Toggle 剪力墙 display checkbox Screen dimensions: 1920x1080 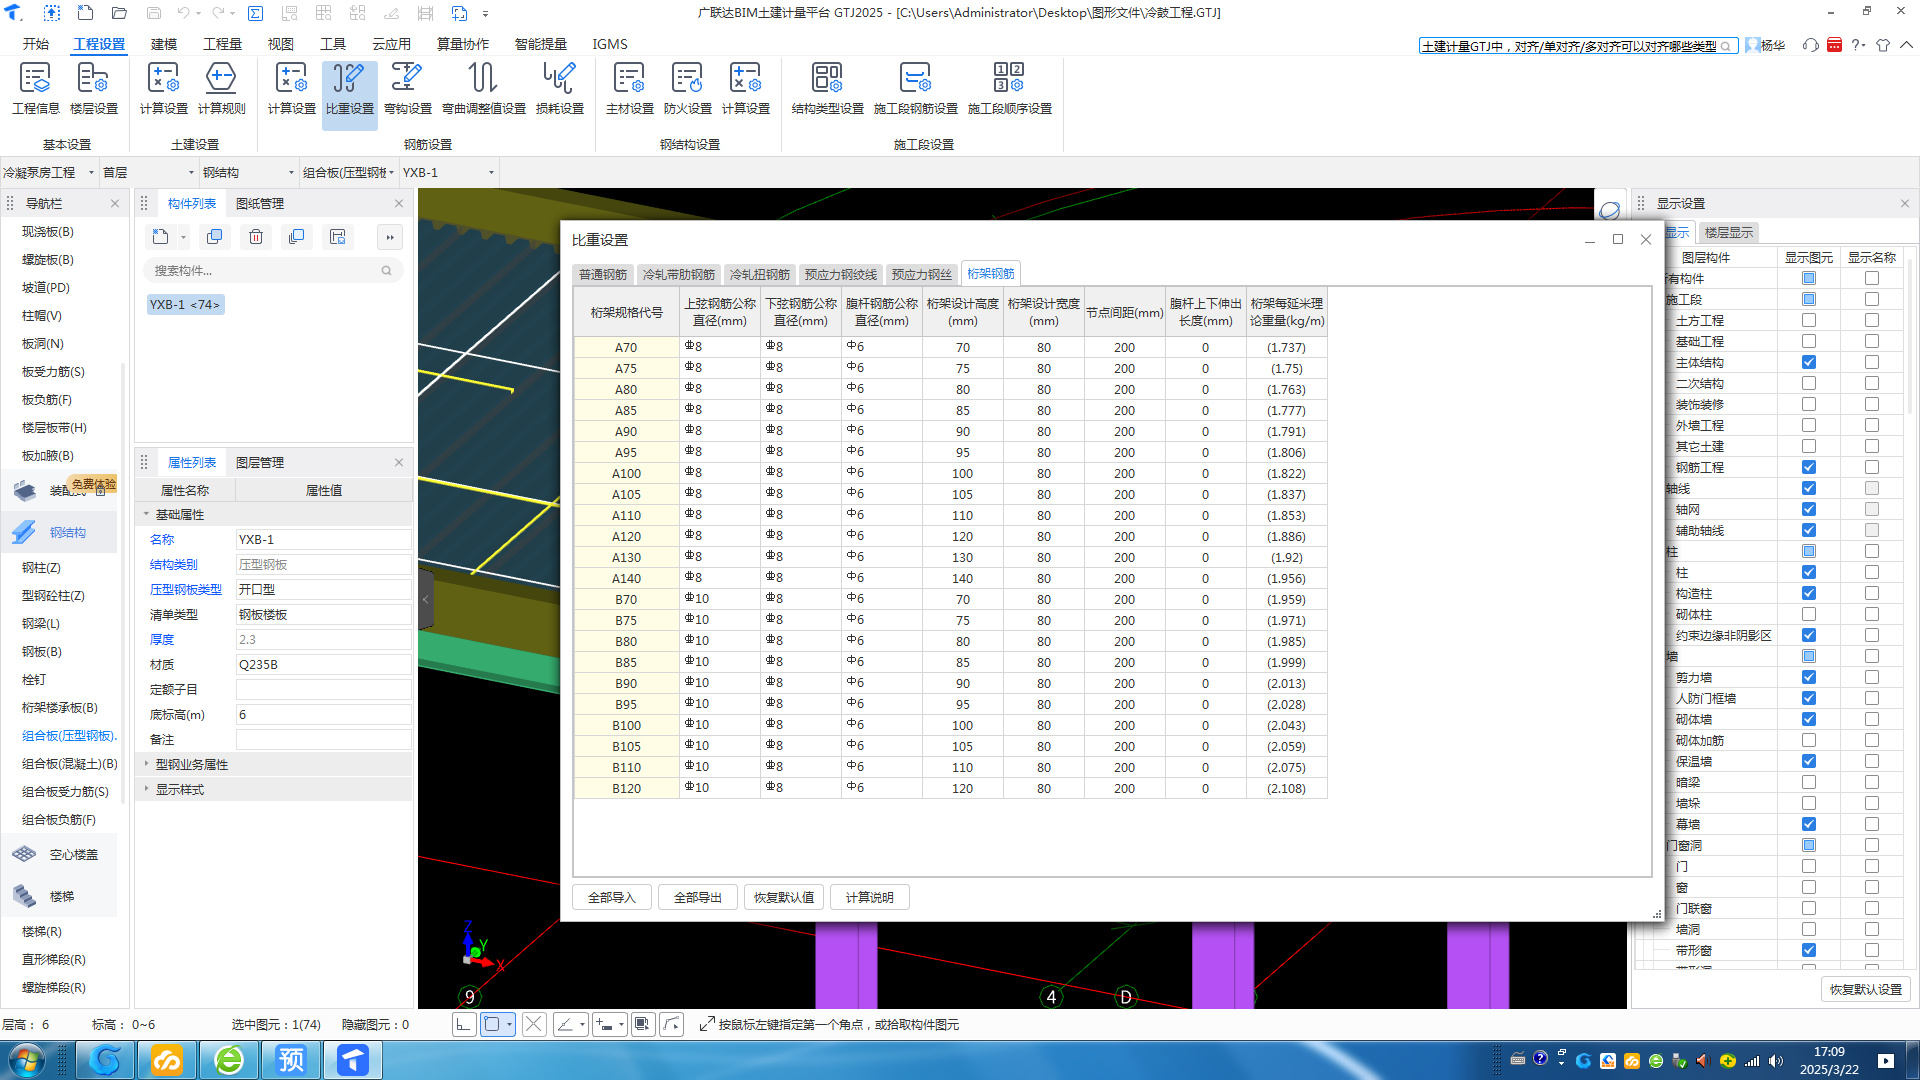(x=1809, y=677)
